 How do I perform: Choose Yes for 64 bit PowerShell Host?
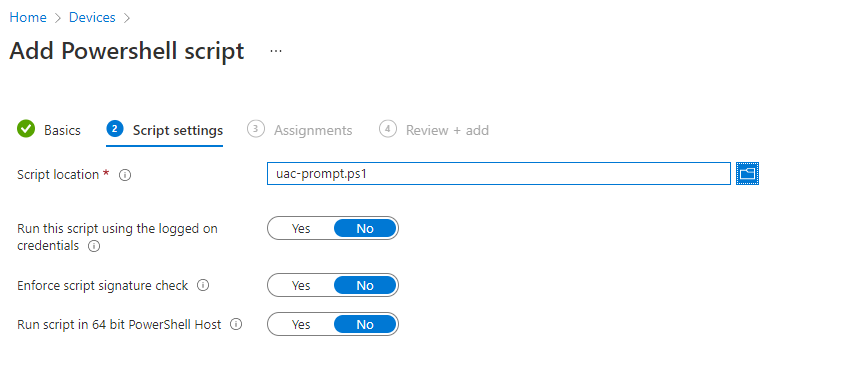[x=301, y=324]
